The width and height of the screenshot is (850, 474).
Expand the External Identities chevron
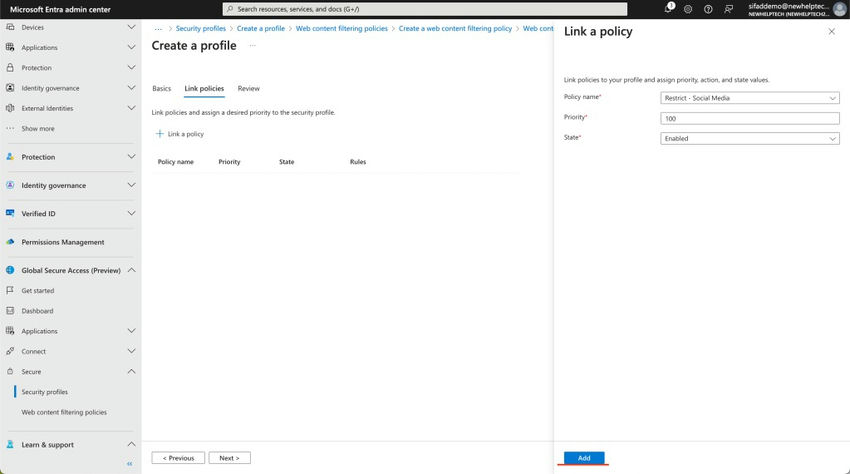(x=131, y=108)
